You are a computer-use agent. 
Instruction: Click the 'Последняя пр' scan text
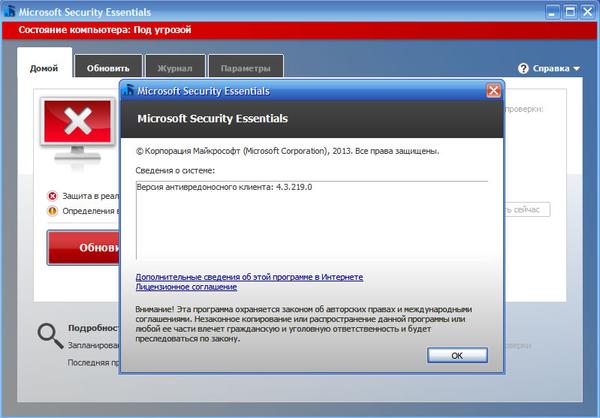pos(94,362)
